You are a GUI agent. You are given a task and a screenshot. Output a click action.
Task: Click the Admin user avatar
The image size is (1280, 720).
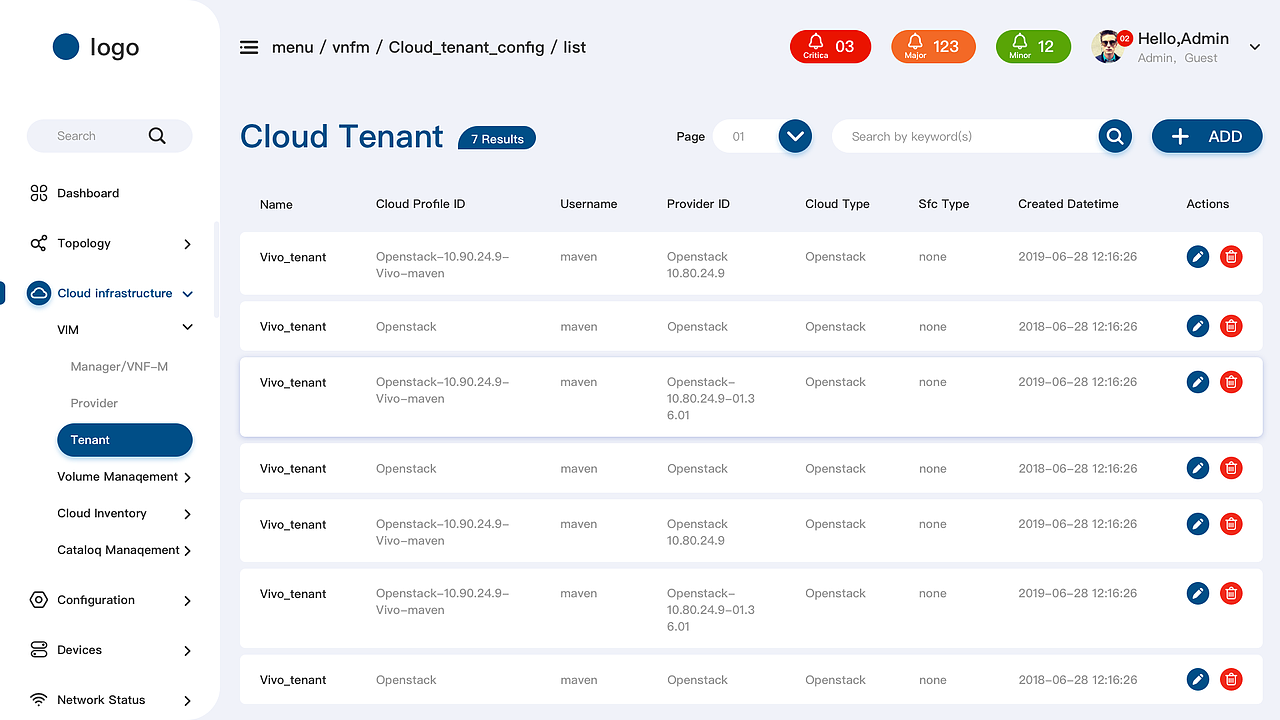click(x=1108, y=47)
